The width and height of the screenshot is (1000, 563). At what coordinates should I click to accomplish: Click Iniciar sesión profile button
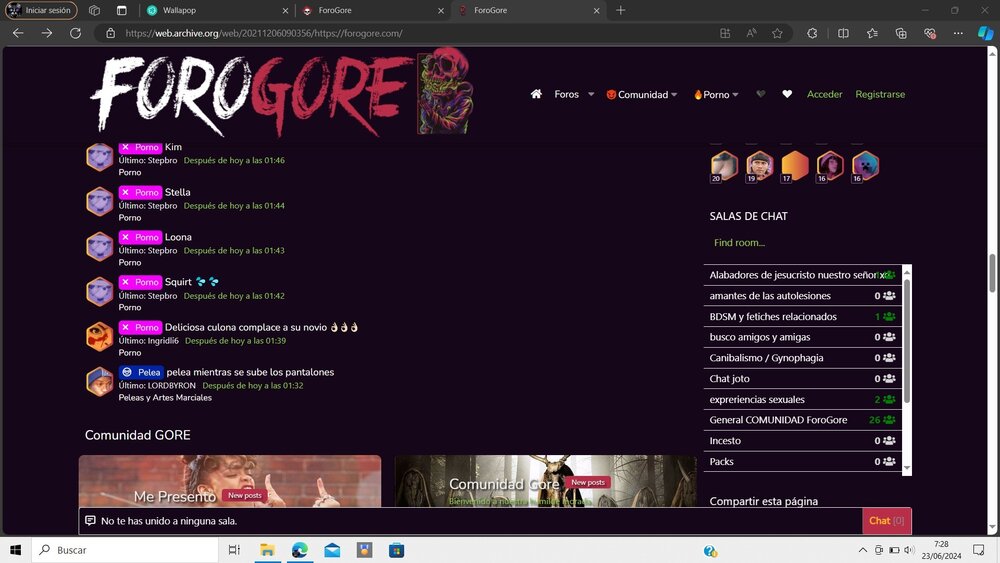(41, 10)
